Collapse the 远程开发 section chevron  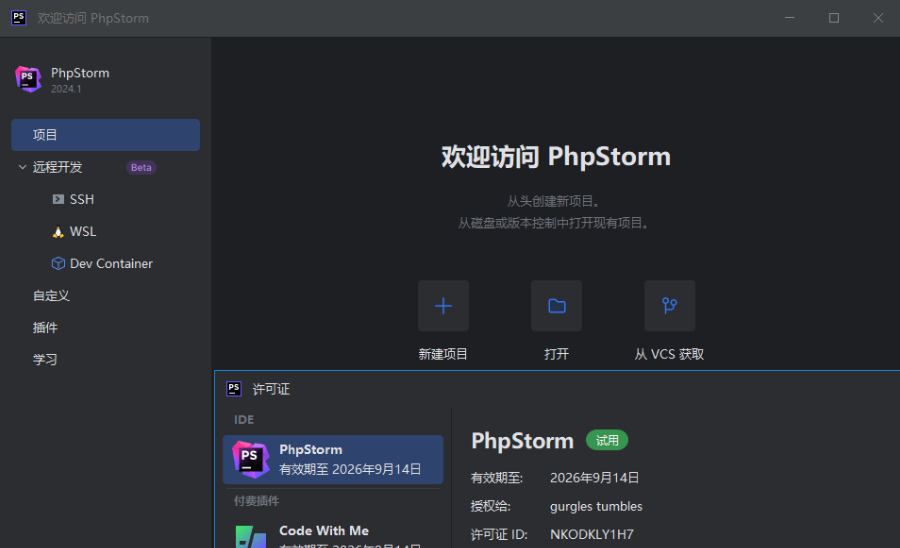click(22, 167)
